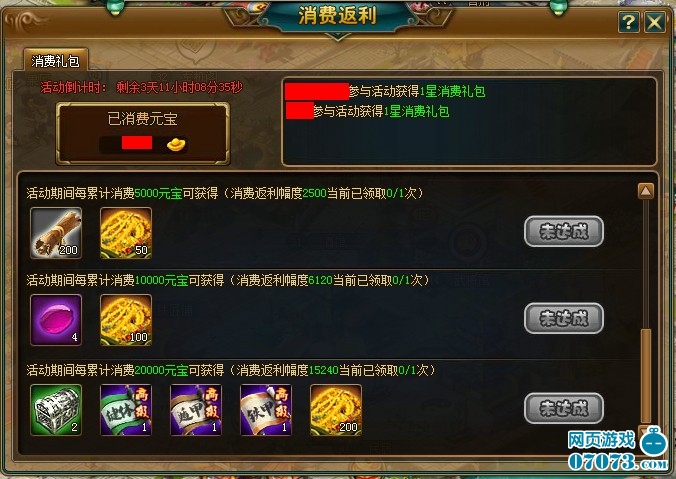
Task: Click the gold coins reward showing 200
Action: point(336,410)
